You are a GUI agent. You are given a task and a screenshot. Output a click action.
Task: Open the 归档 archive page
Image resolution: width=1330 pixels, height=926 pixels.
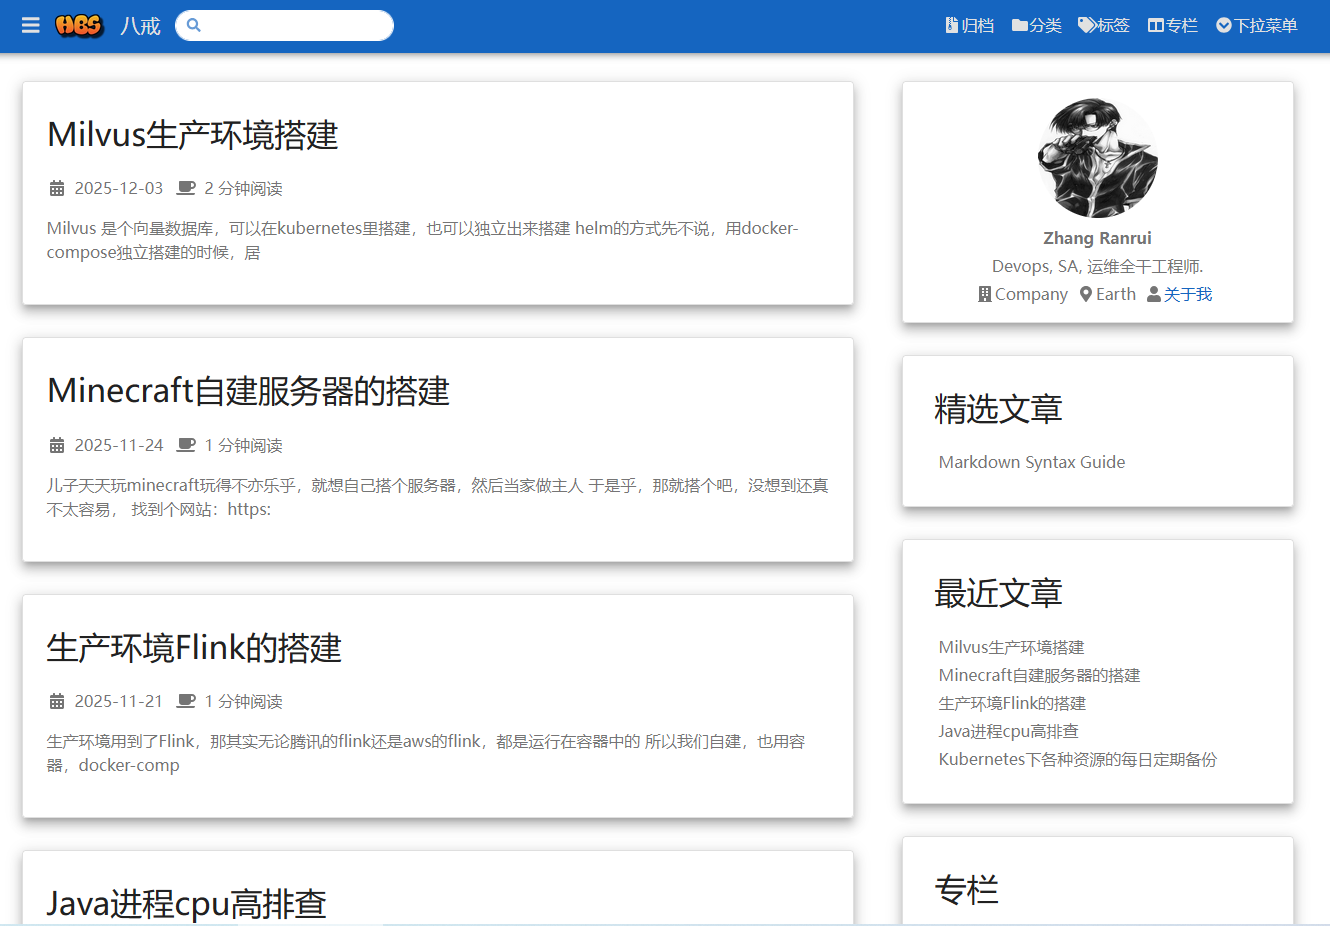pyautogui.click(x=969, y=25)
